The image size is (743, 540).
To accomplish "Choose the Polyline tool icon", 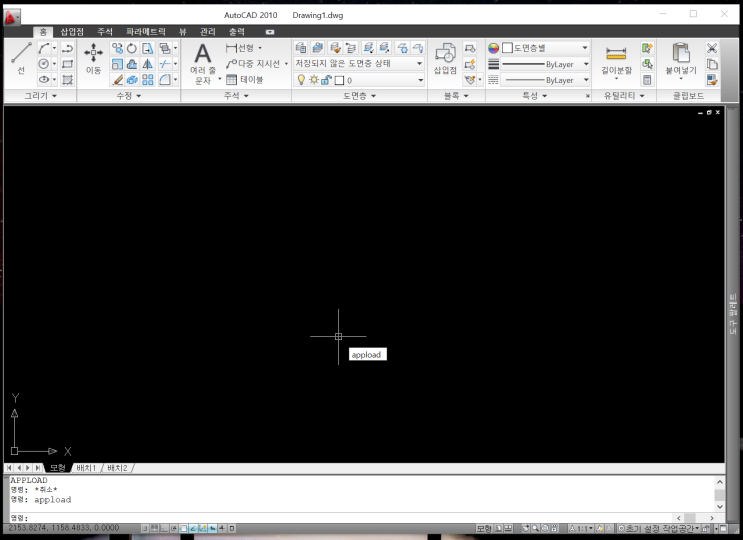I will coord(67,48).
